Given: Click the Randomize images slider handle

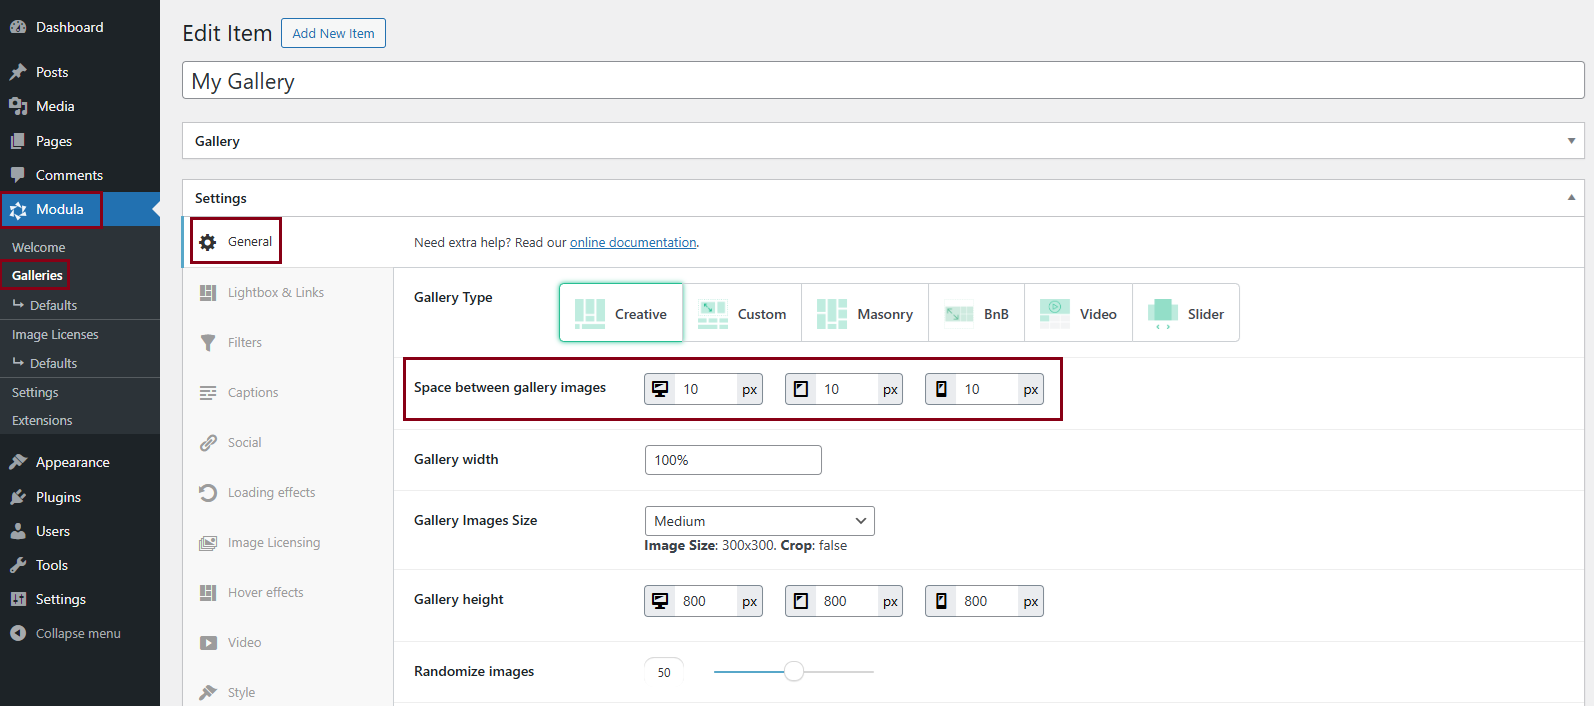Looking at the screenshot, I should pyautogui.click(x=794, y=672).
